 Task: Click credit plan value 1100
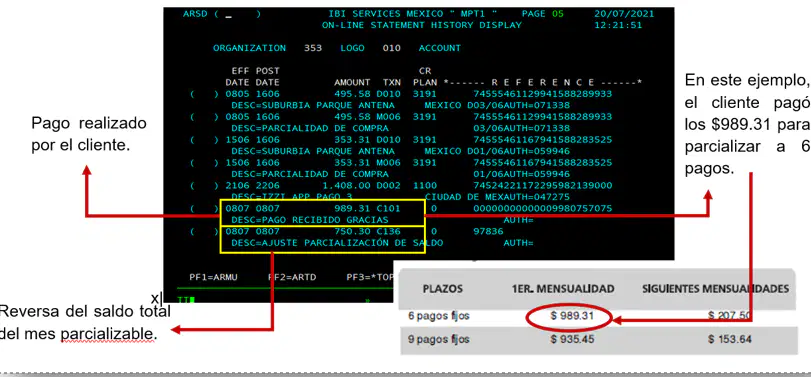coord(425,186)
